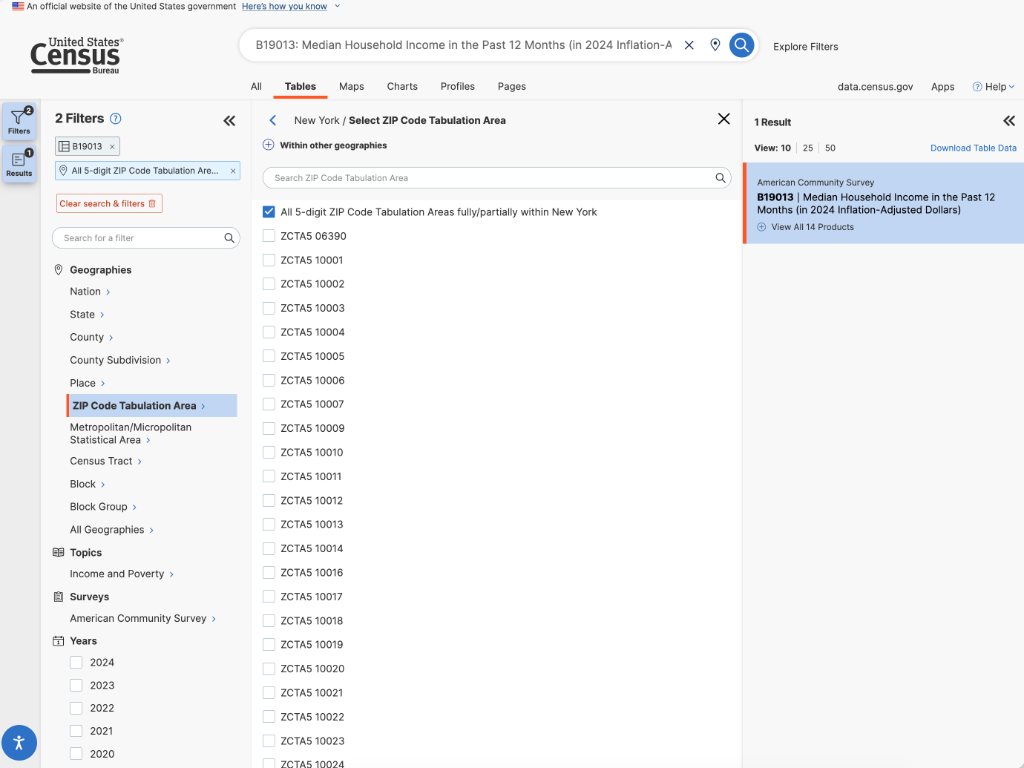Click the 2 Filters help question icon
The width and height of the screenshot is (1024, 768).
coord(116,118)
